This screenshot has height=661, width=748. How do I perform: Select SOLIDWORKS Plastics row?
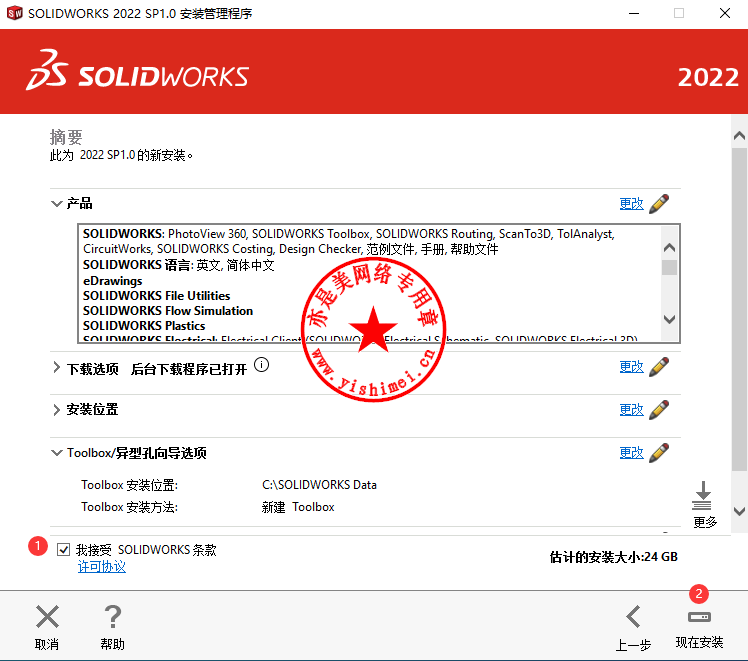pyautogui.click(x=144, y=326)
